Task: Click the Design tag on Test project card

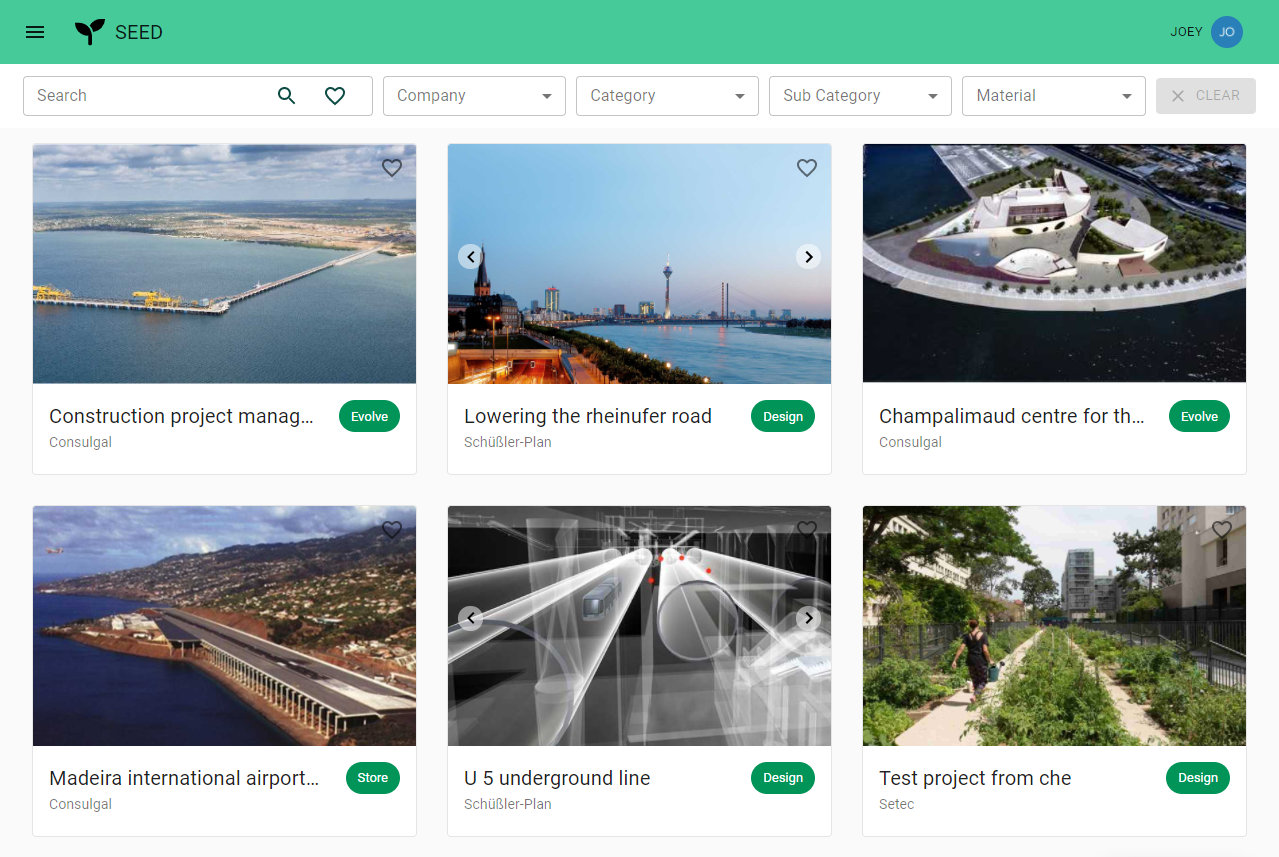Action: click(1198, 778)
